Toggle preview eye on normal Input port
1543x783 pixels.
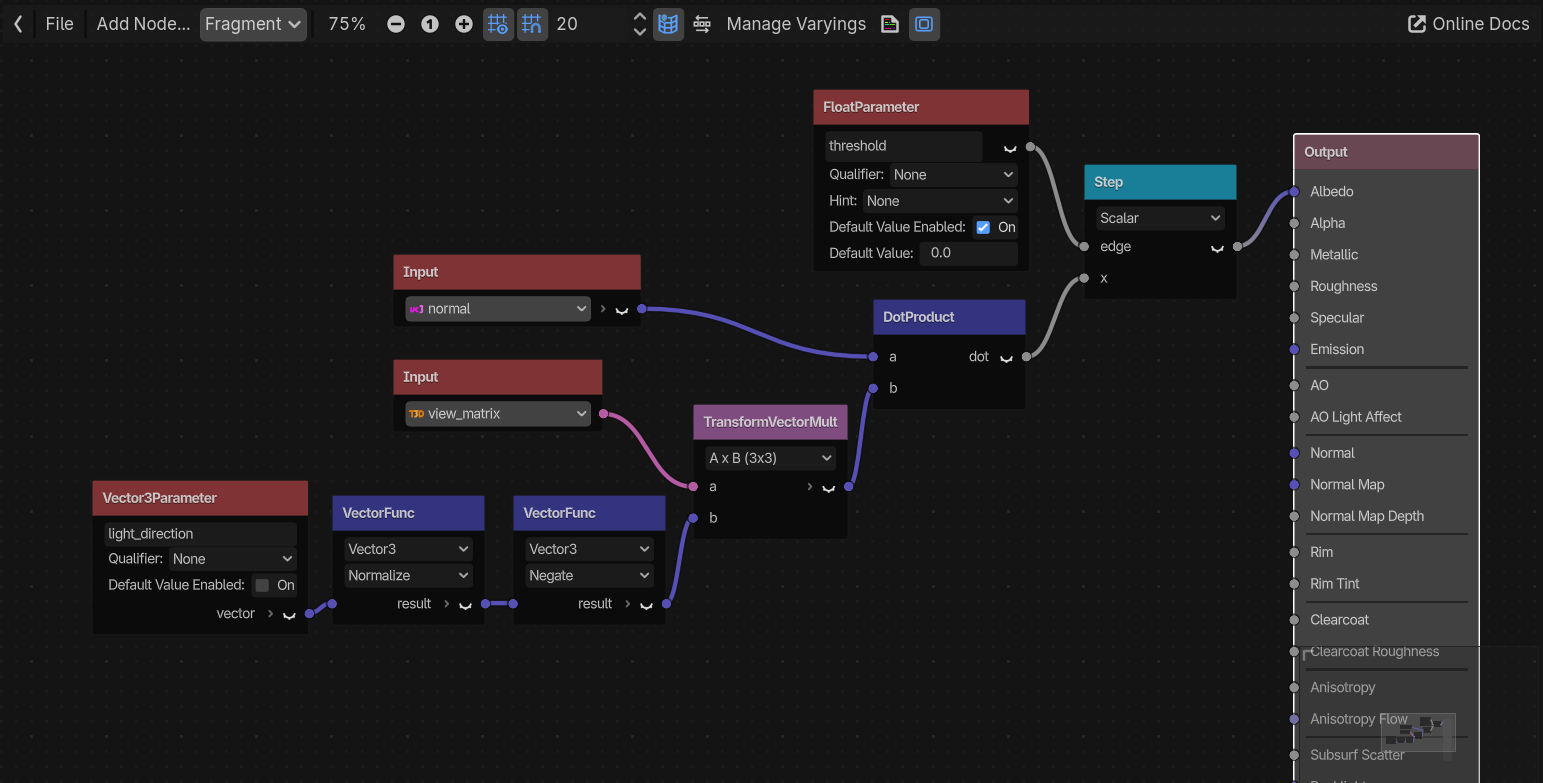click(622, 310)
